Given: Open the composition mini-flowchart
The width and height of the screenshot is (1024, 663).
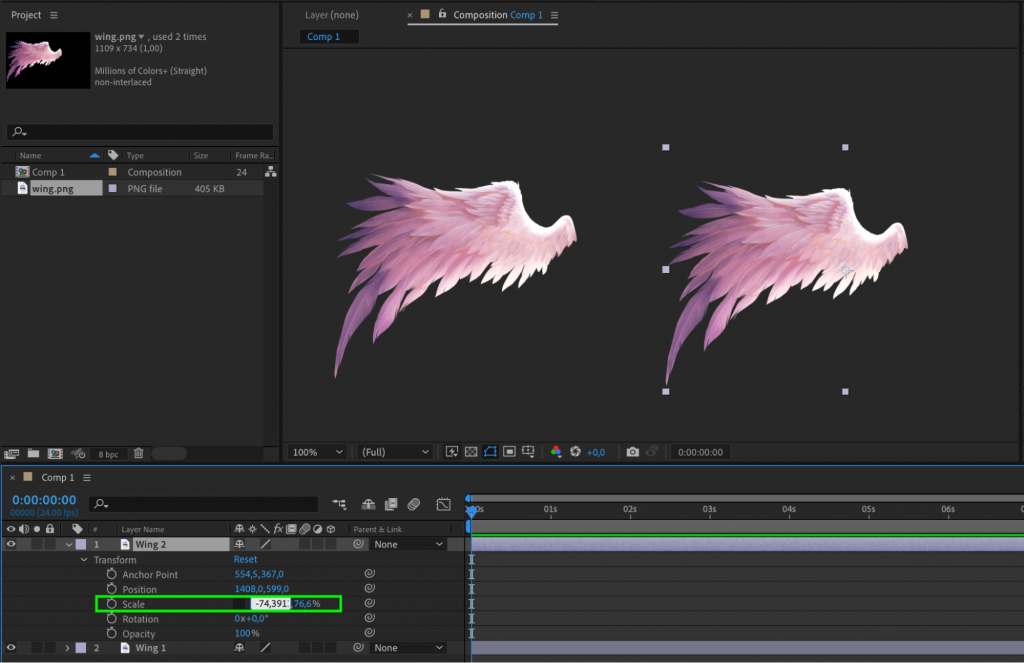Looking at the screenshot, I should click(340, 503).
